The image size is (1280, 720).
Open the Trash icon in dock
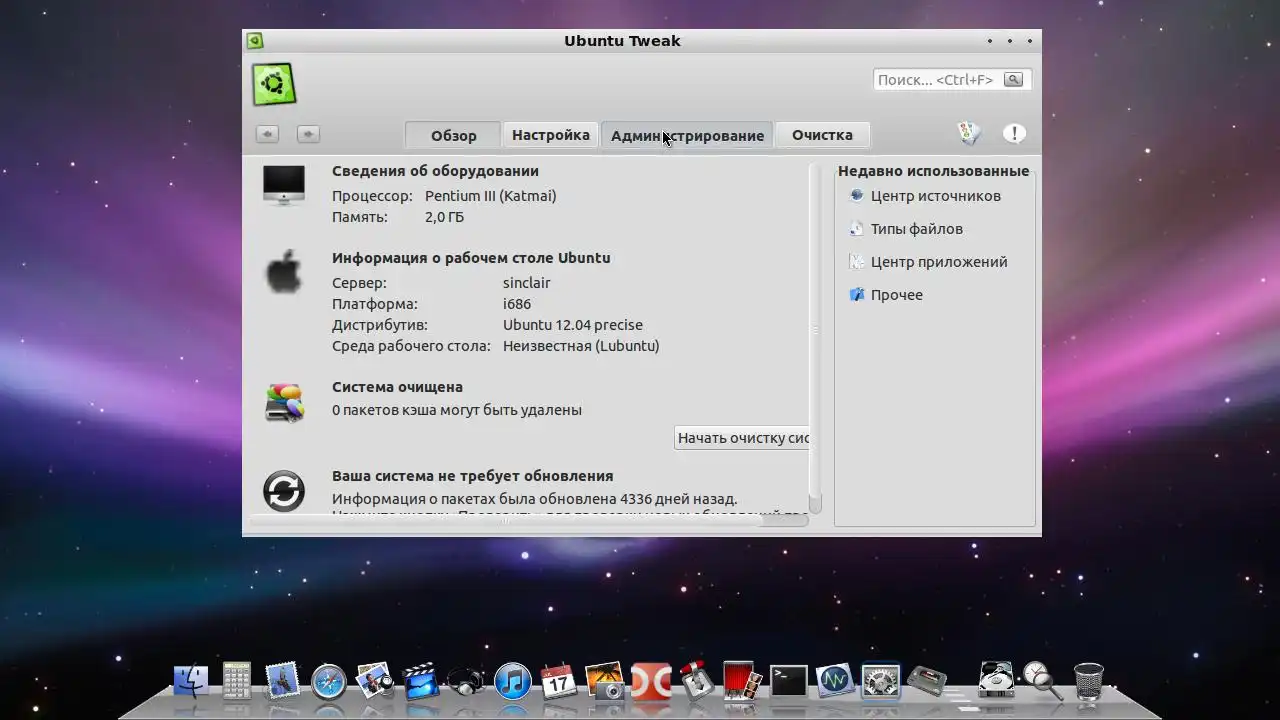1088,680
